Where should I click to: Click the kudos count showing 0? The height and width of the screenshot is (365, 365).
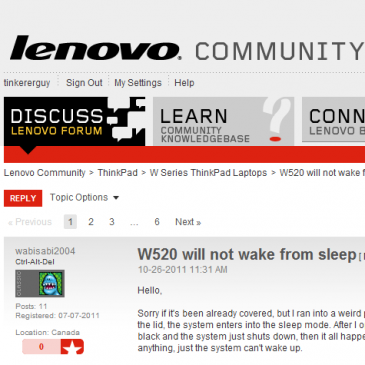(x=41, y=347)
